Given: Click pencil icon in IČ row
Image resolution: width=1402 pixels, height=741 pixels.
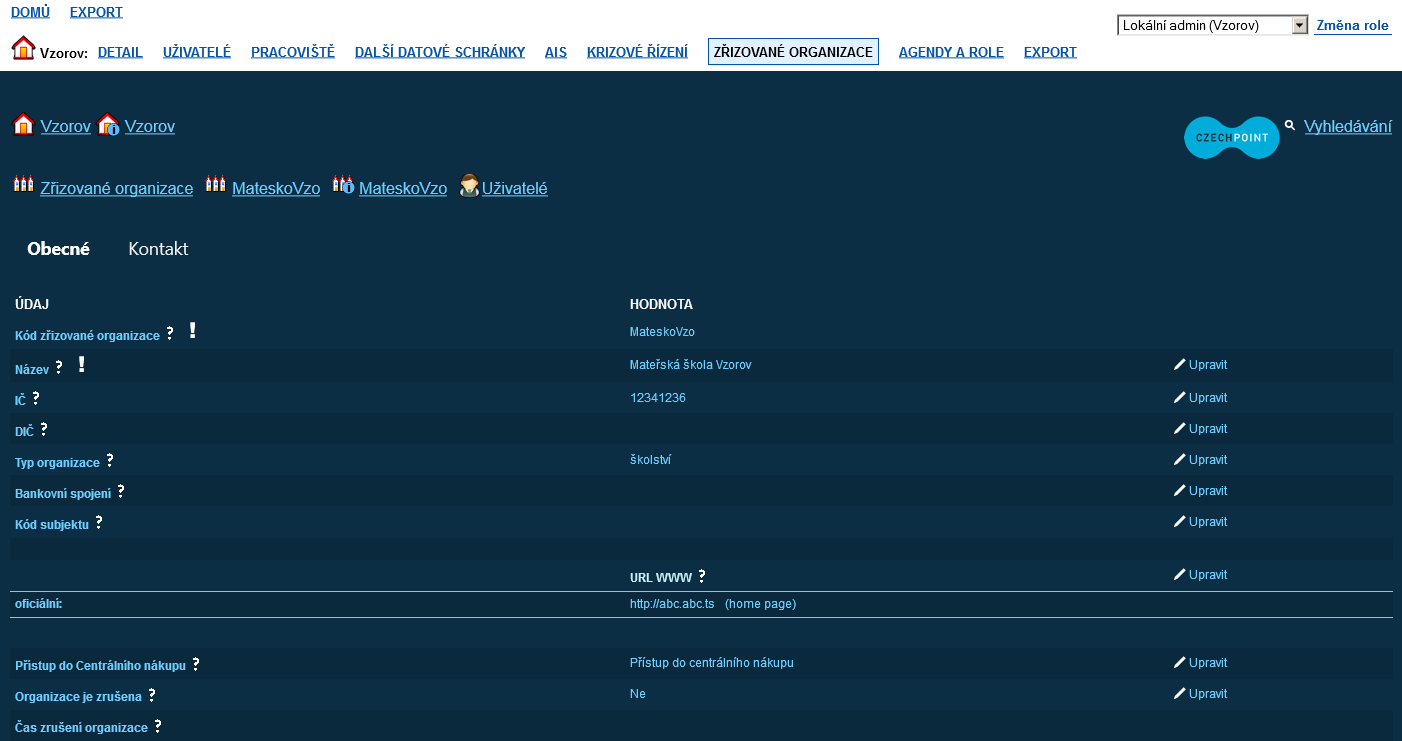Looking at the screenshot, I should coord(1179,398).
